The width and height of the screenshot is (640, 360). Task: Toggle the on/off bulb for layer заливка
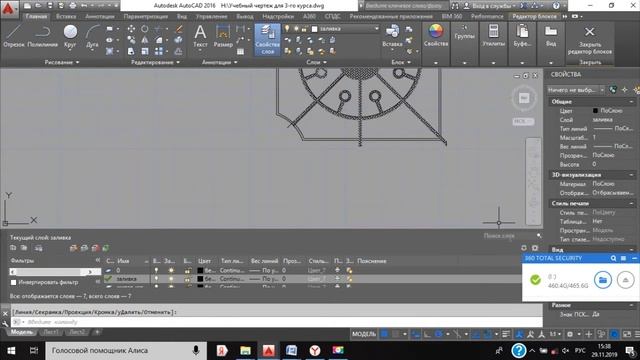coord(156,279)
